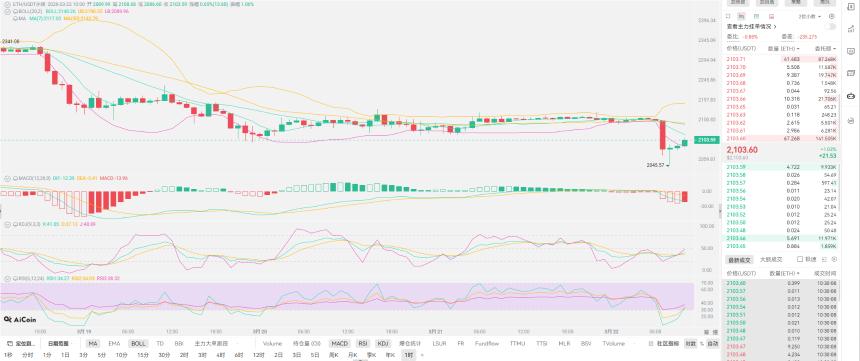Select the active 1时 timeframe
The width and height of the screenshot is (860, 361).
coord(408,355)
